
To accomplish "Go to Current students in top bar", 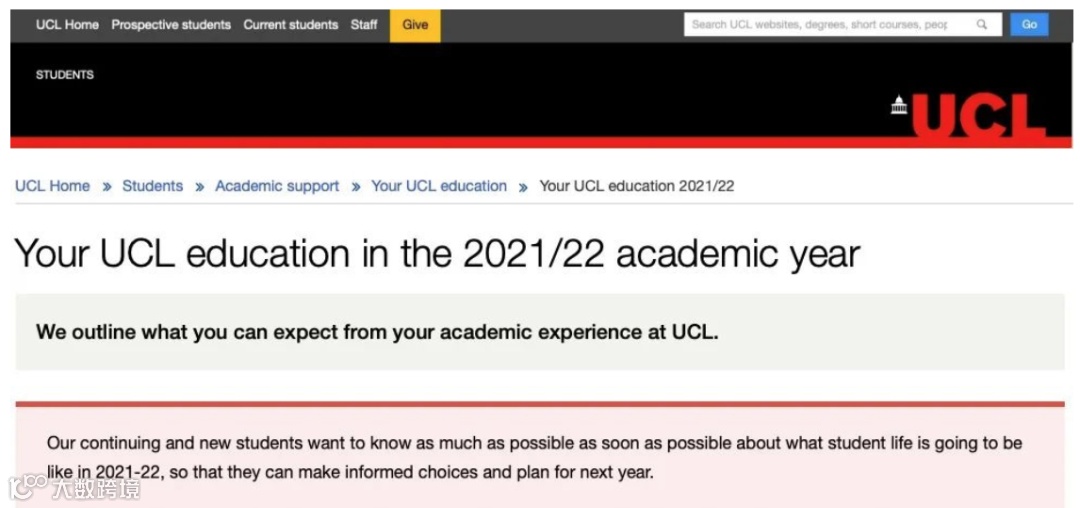I will [291, 25].
